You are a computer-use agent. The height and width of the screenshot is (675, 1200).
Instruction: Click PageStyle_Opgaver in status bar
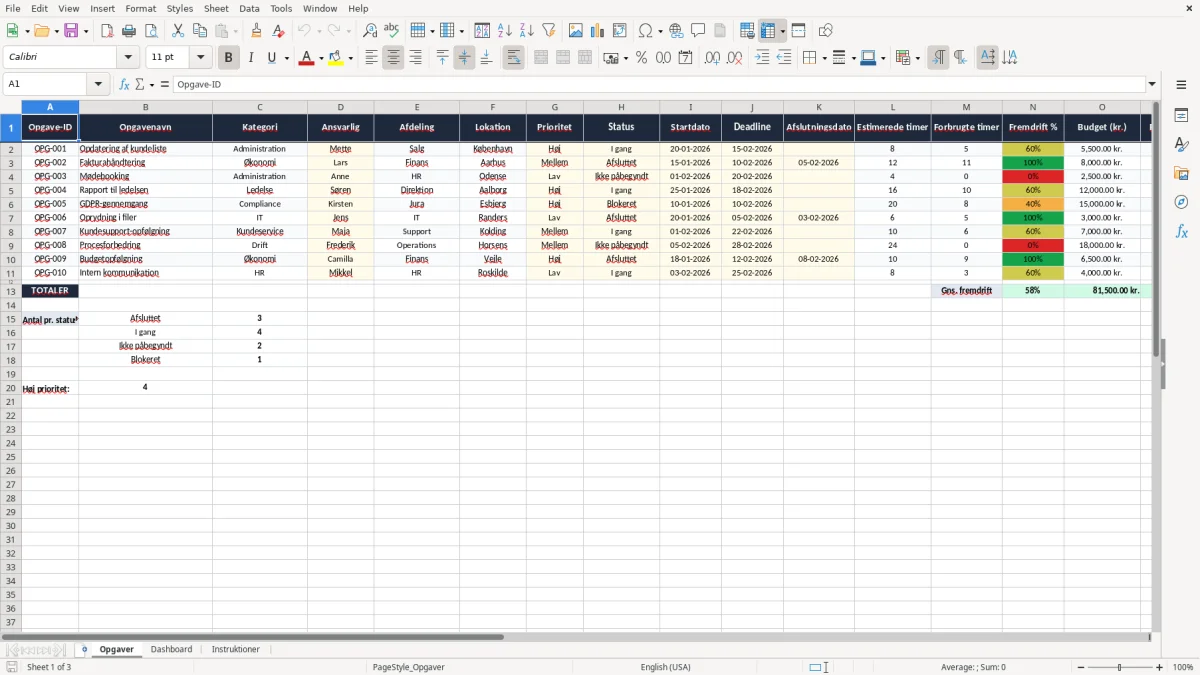coord(408,667)
